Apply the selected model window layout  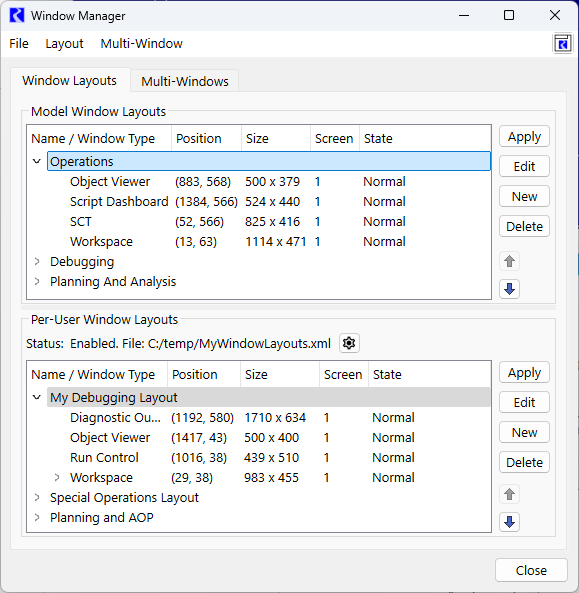point(524,137)
